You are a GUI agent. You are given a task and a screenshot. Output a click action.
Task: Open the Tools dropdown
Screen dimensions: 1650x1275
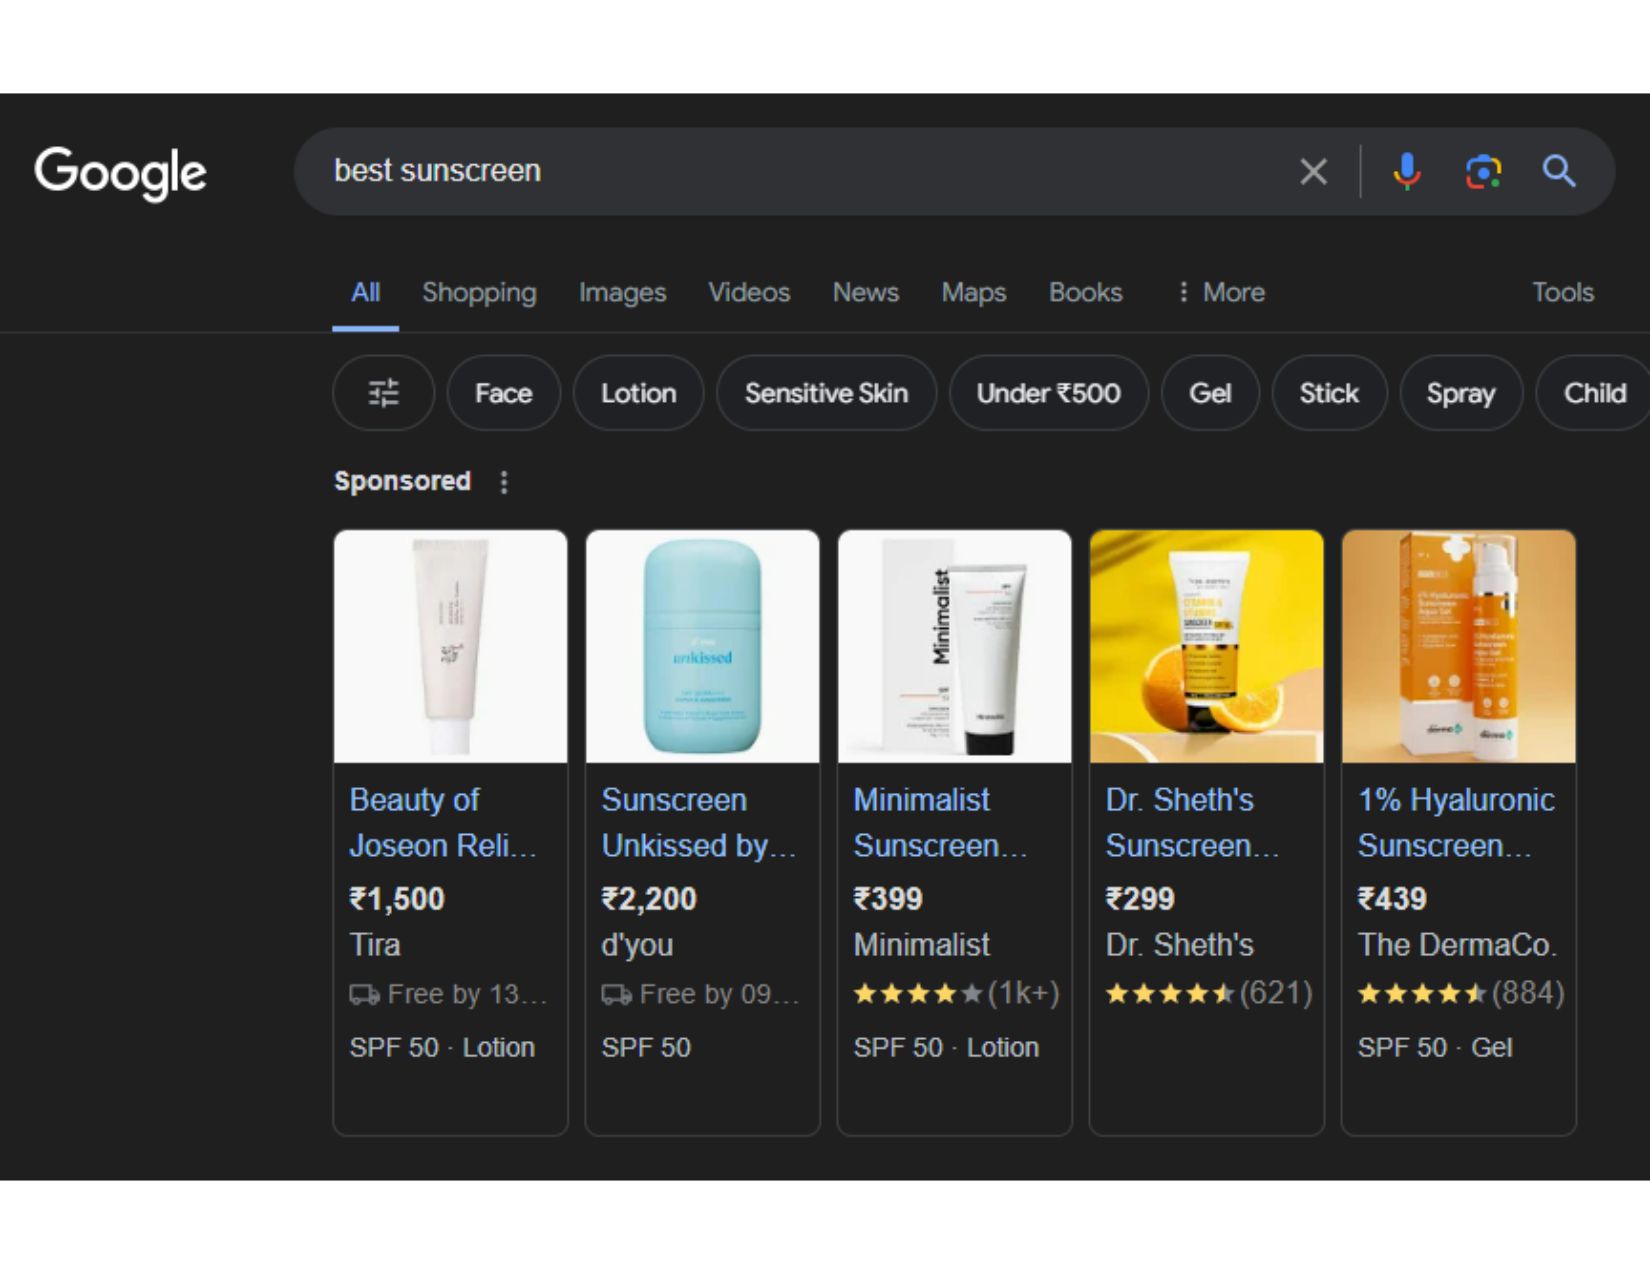(x=1562, y=292)
